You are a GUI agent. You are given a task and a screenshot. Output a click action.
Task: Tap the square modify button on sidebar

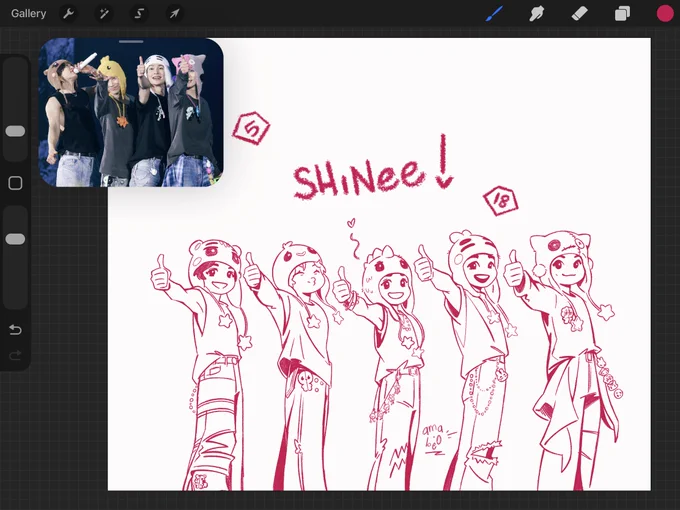coord(15,183)
